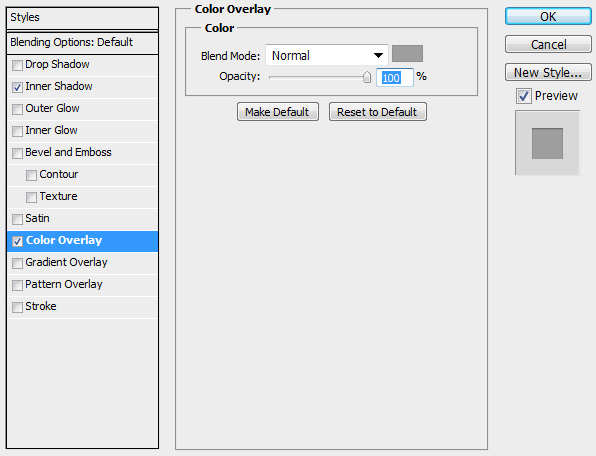Turn on Bevel and Emboss checkbox
596x456 pixels.
click(17, 154)
